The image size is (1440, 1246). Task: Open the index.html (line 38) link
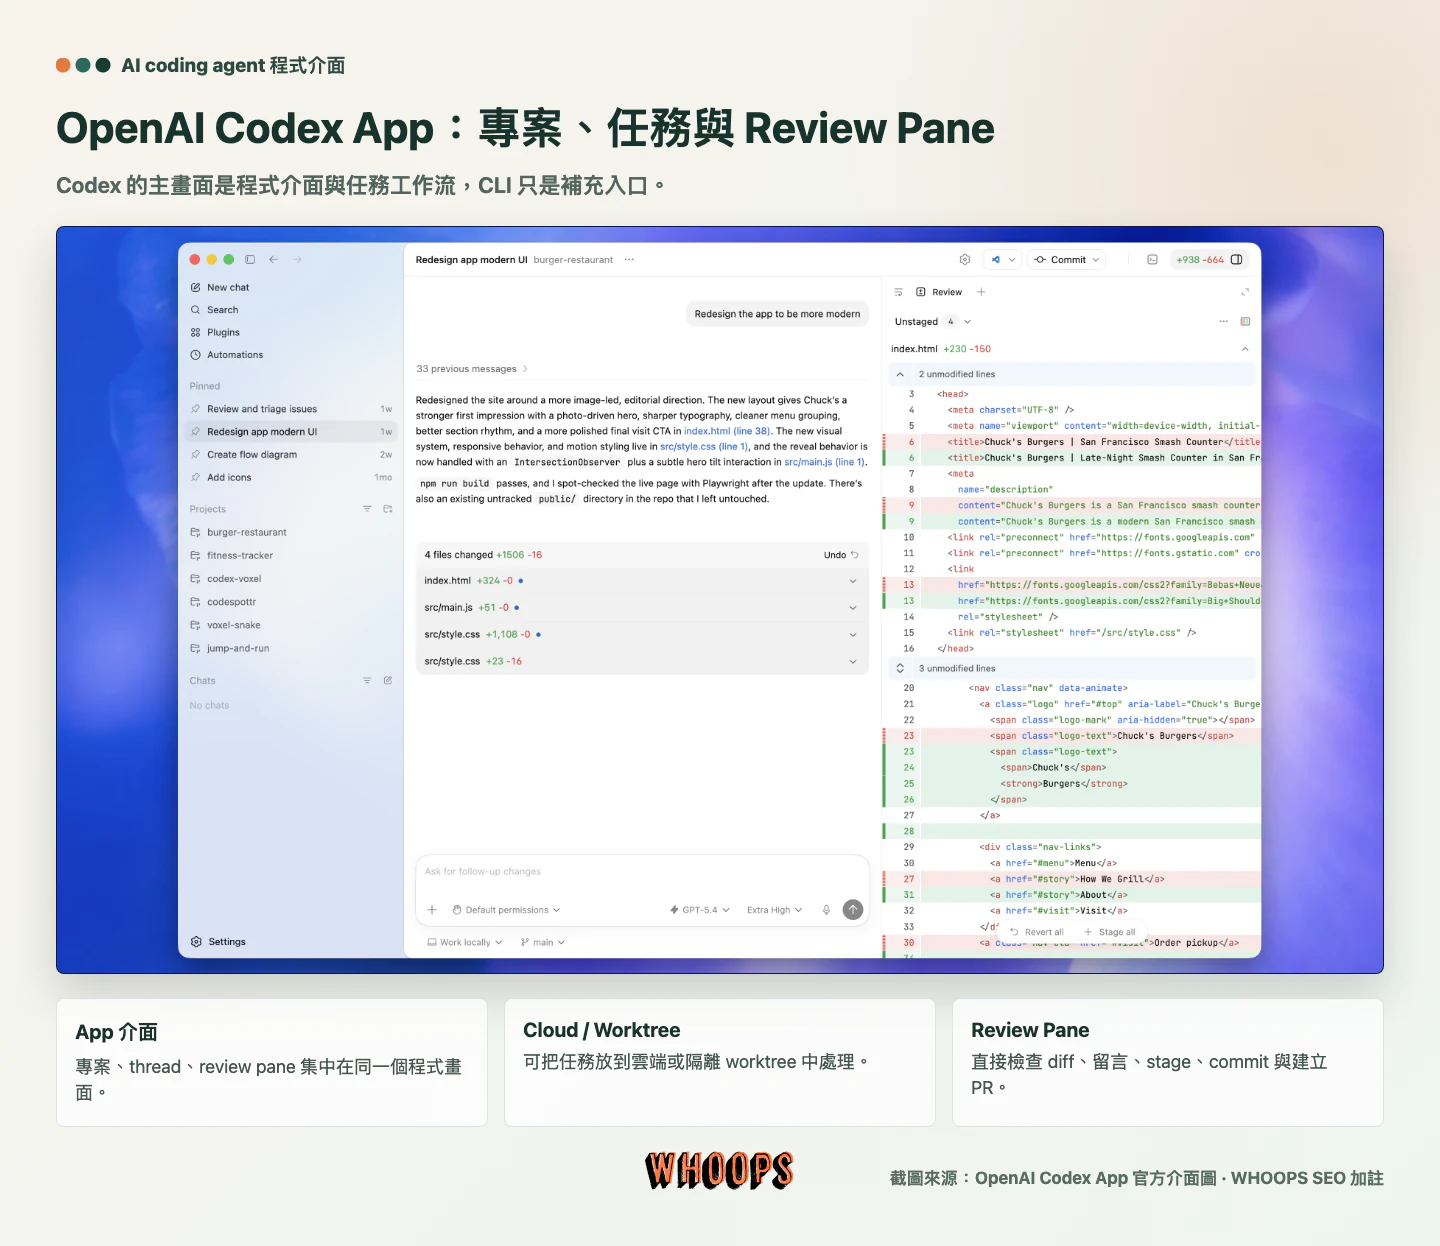click(727, 431)
